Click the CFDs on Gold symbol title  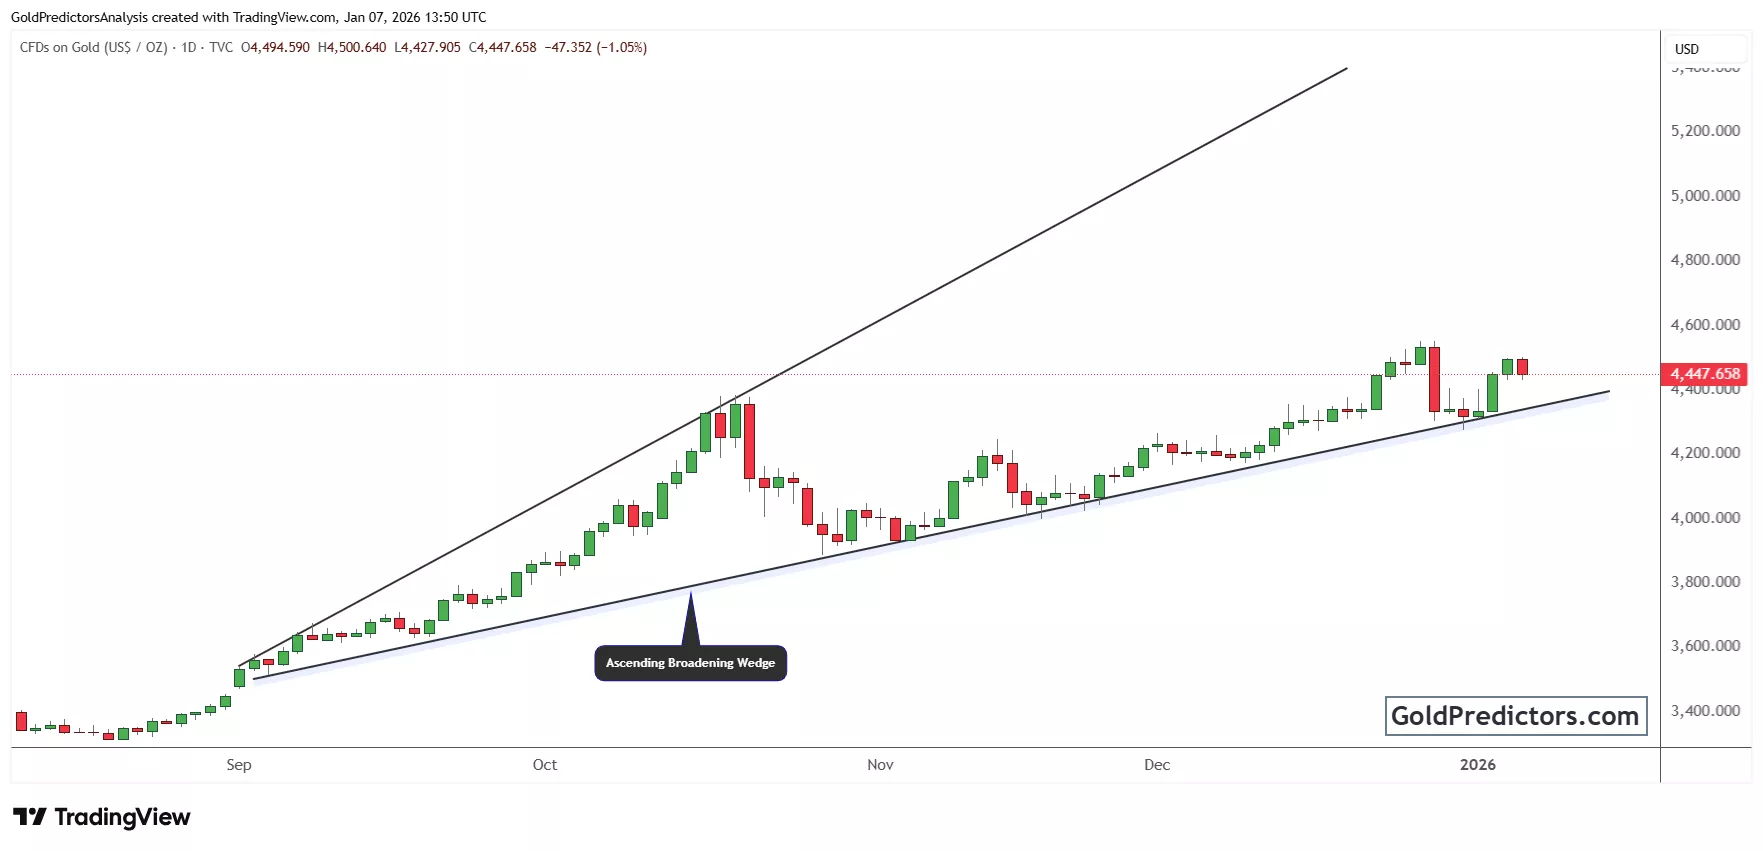click(x=93, y=47)
